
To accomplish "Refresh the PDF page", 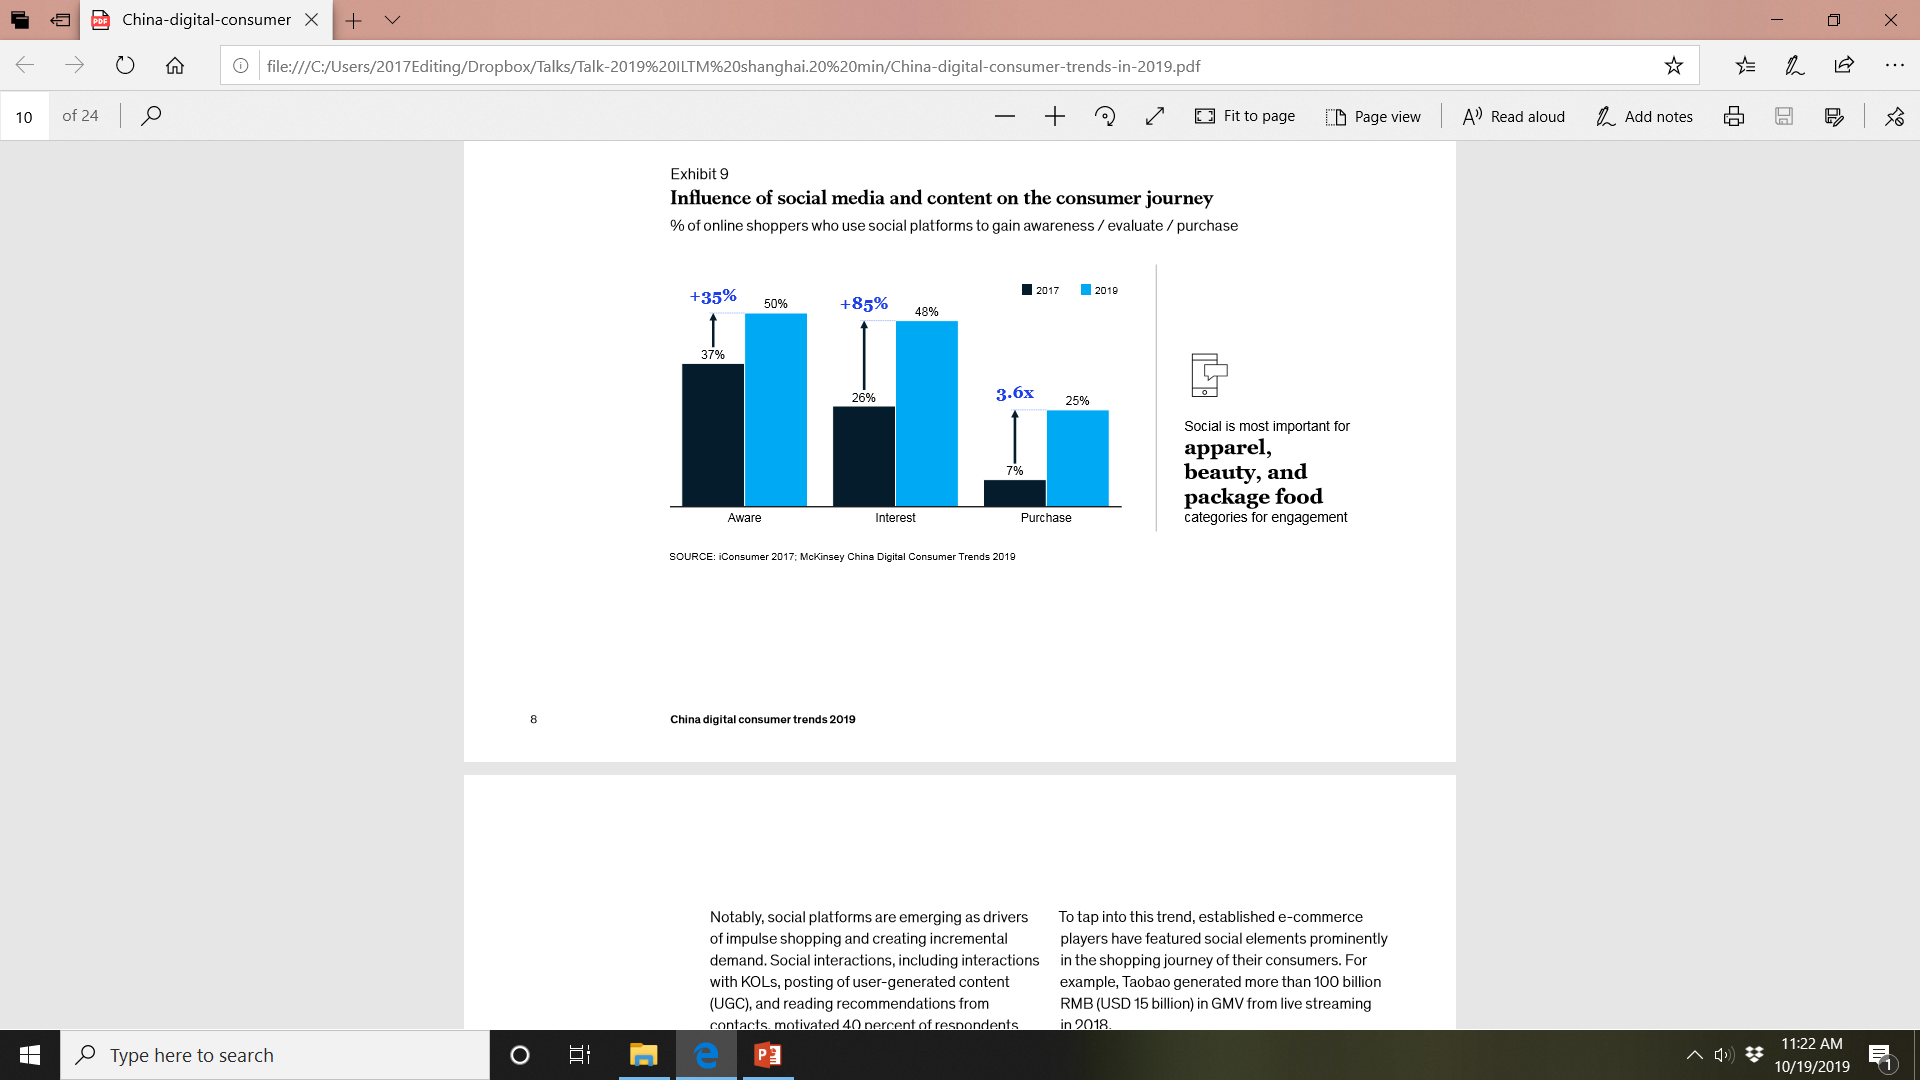I will click(x=125, y=66).
